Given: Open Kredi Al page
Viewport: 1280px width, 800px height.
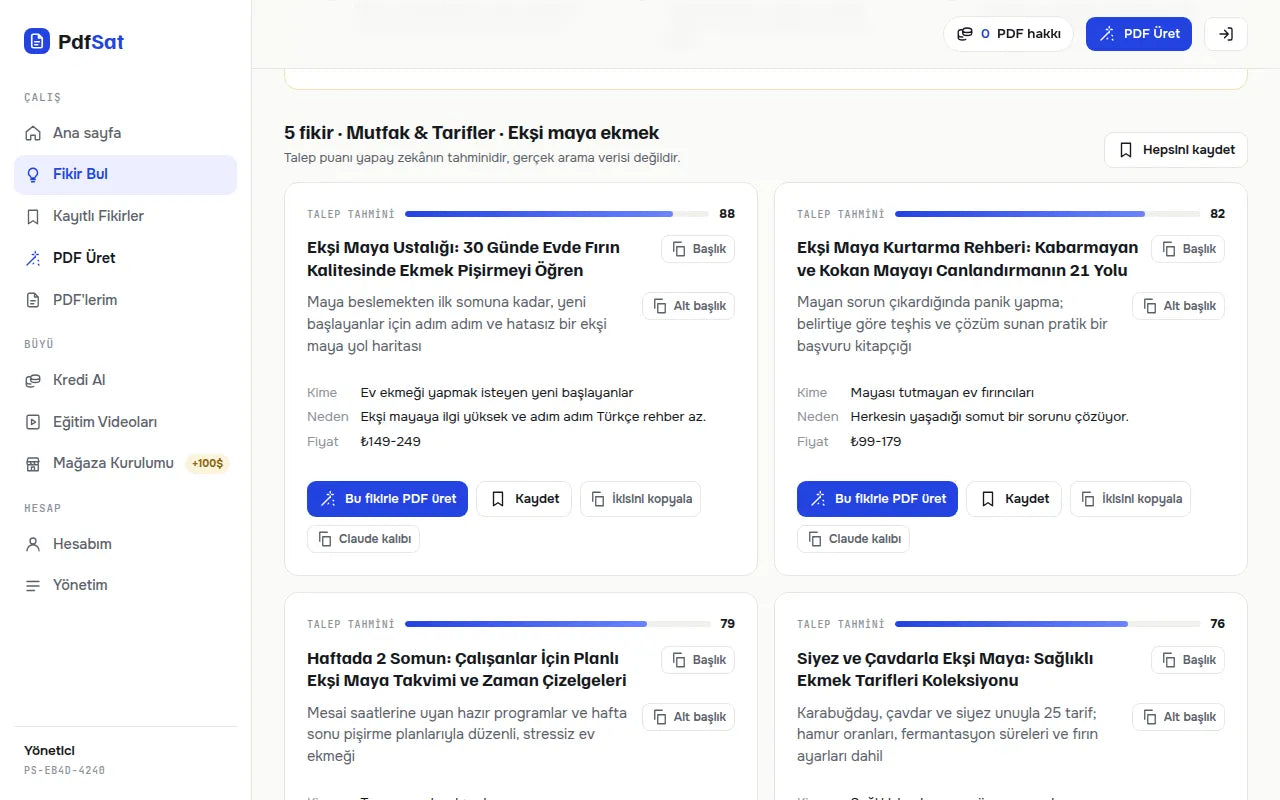Looking at the screenshot, I should coord(125,380).
